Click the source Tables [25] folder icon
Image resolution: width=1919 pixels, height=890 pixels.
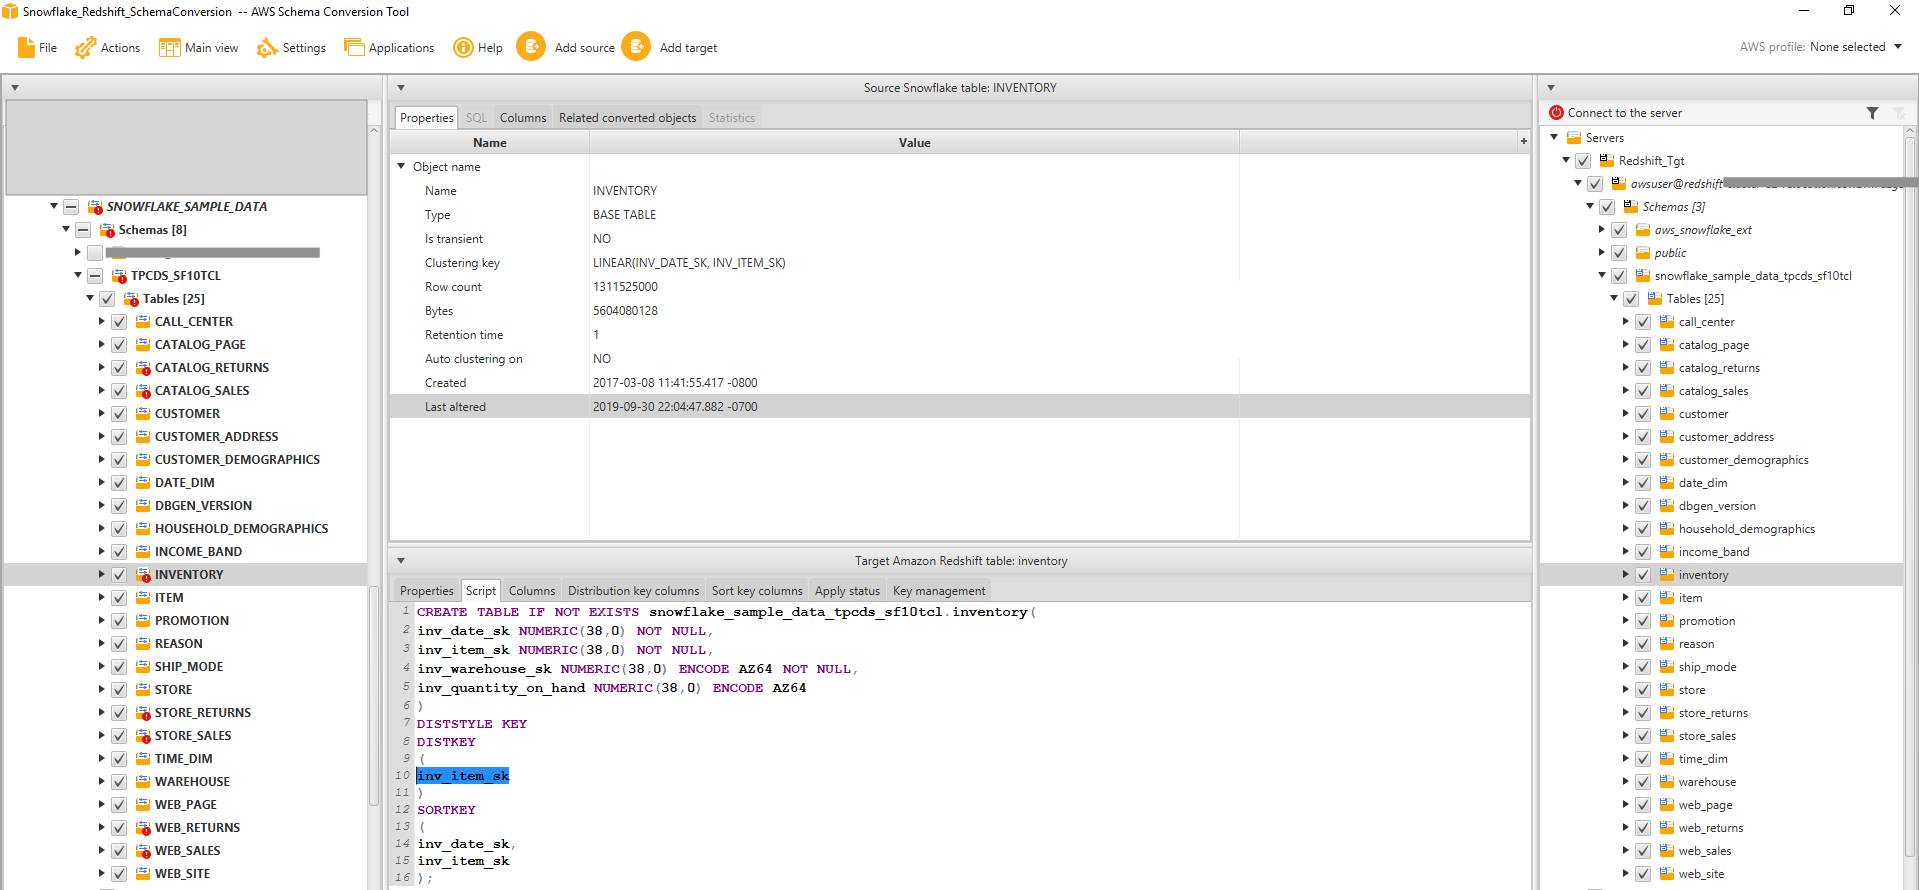point(131,299)
